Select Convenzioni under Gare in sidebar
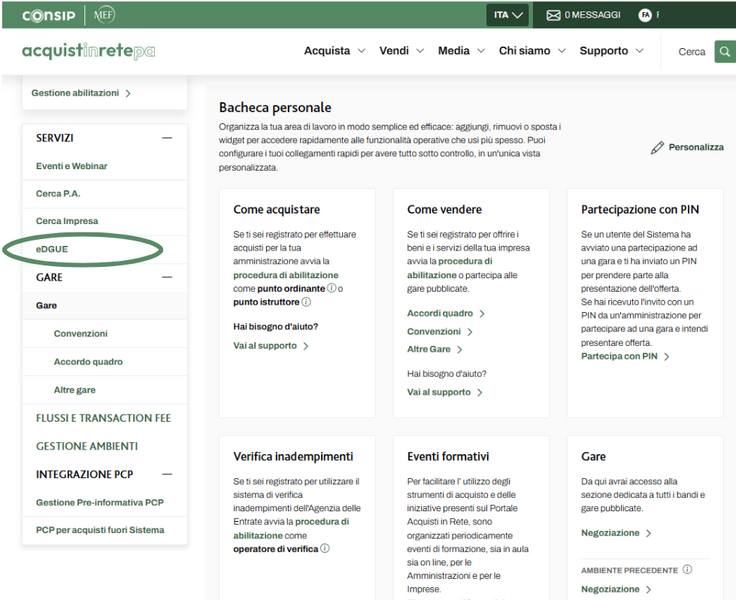Image resolution: width=736 pixels, height=600 pixels. click(81, 334)
